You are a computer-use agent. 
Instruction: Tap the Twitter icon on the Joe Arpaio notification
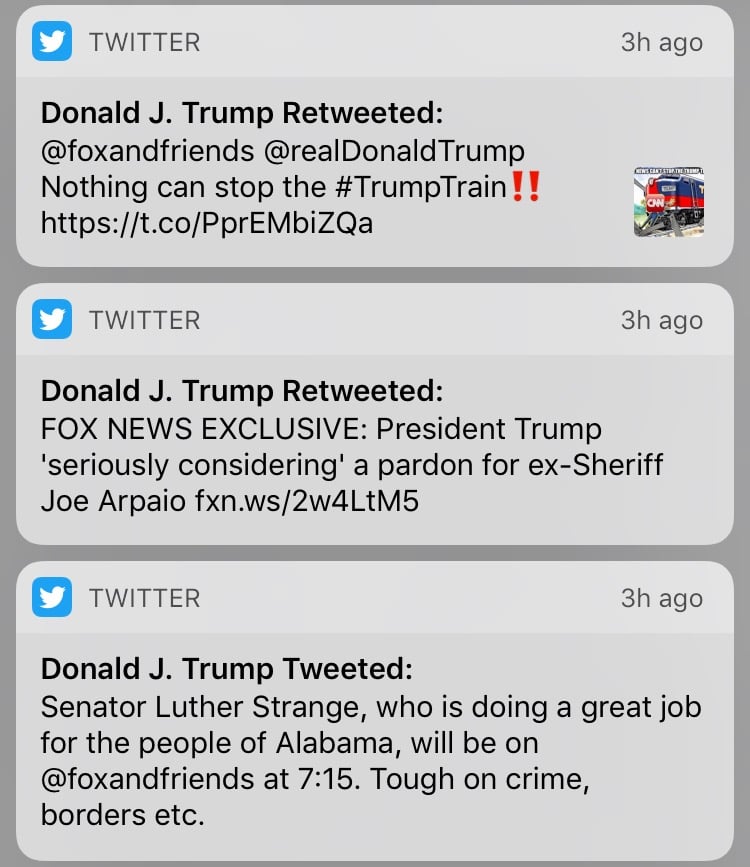click(52, 320)
